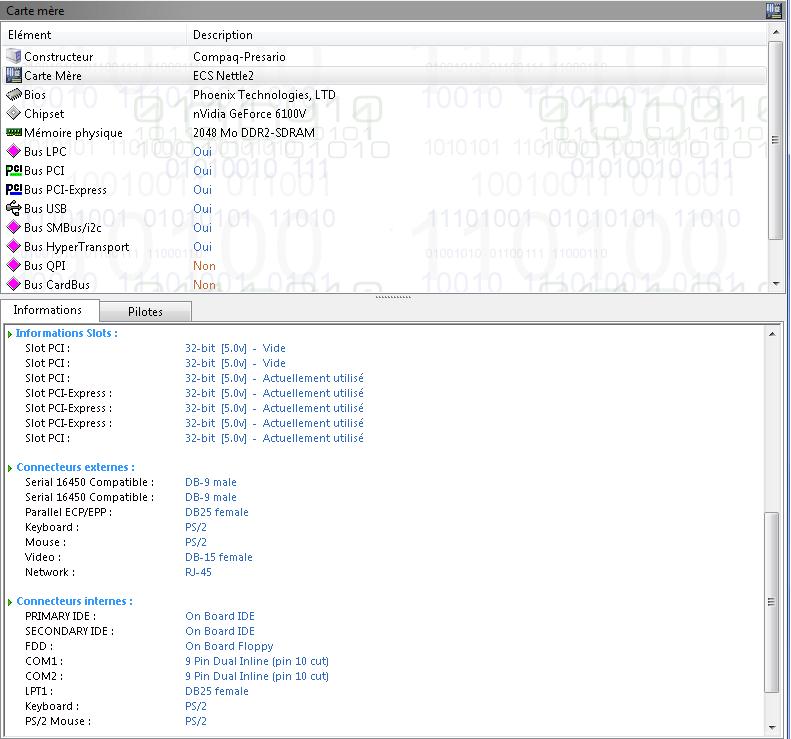Click the PS/2 Mouse label
This screenshot has height=739, width=791.
(58, 721)
